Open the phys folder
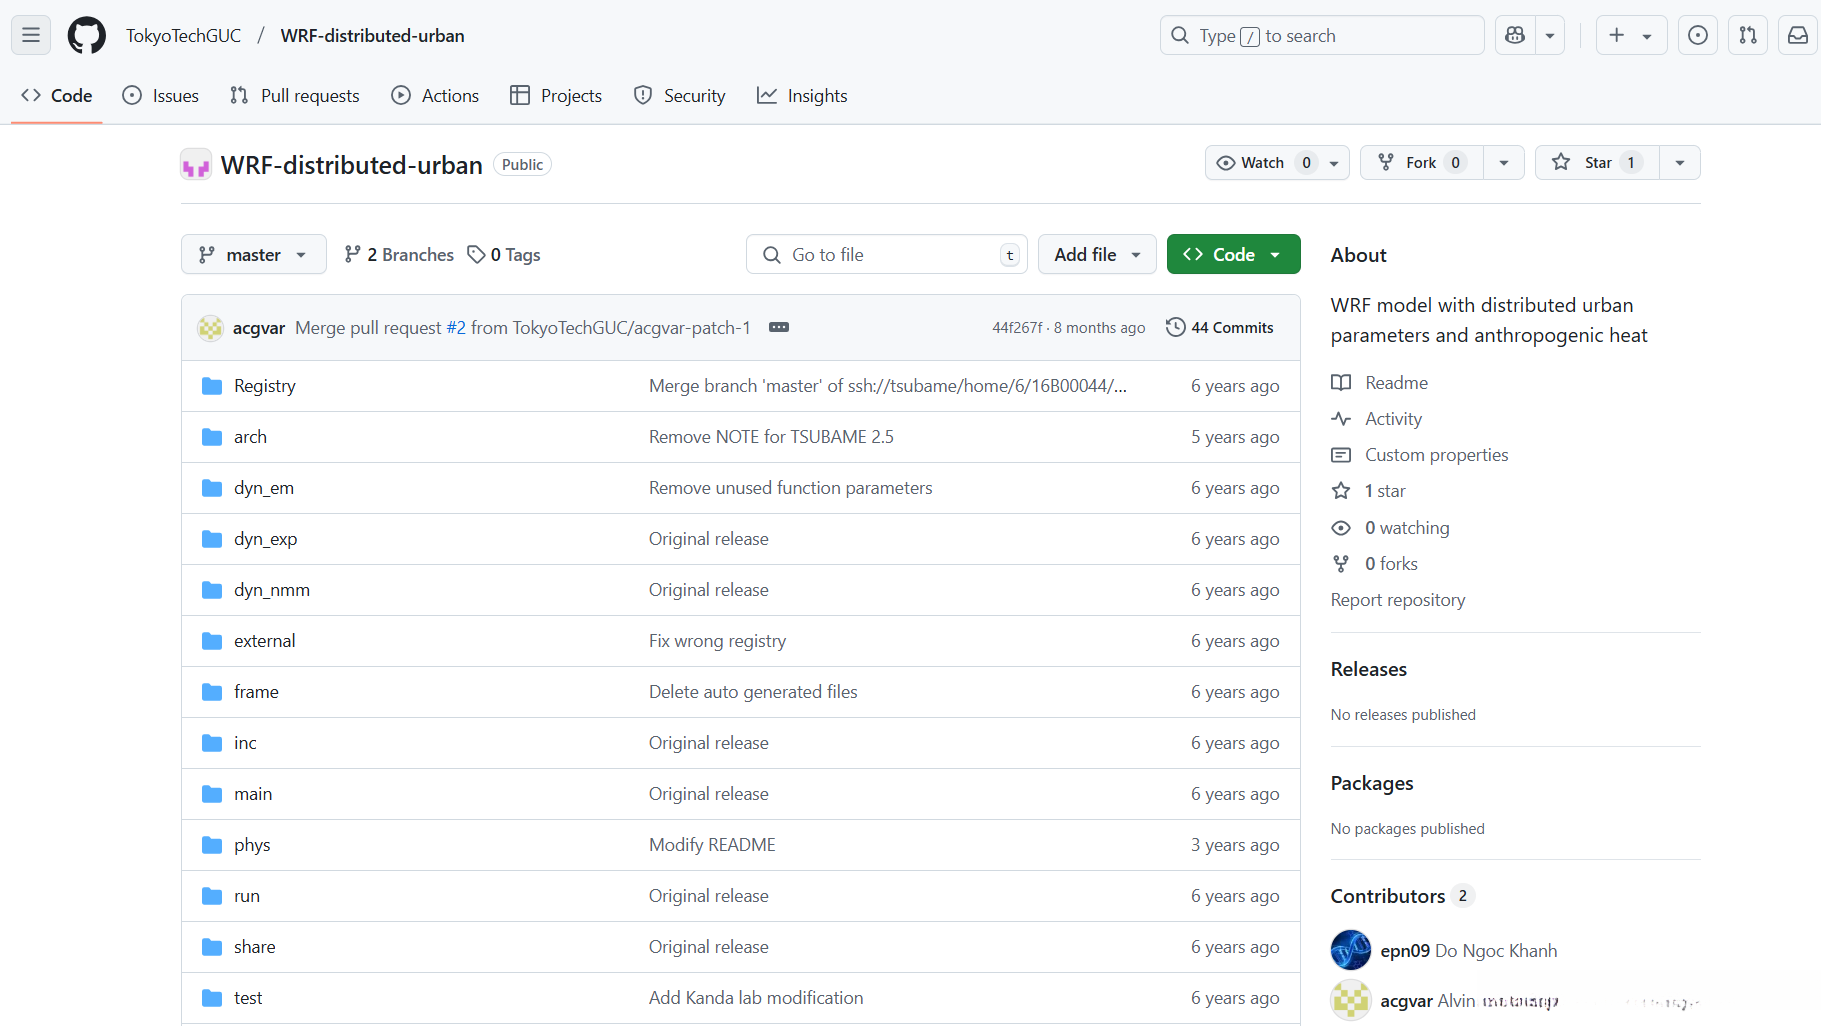The image size is (1821, 1026). click(252, 845)
